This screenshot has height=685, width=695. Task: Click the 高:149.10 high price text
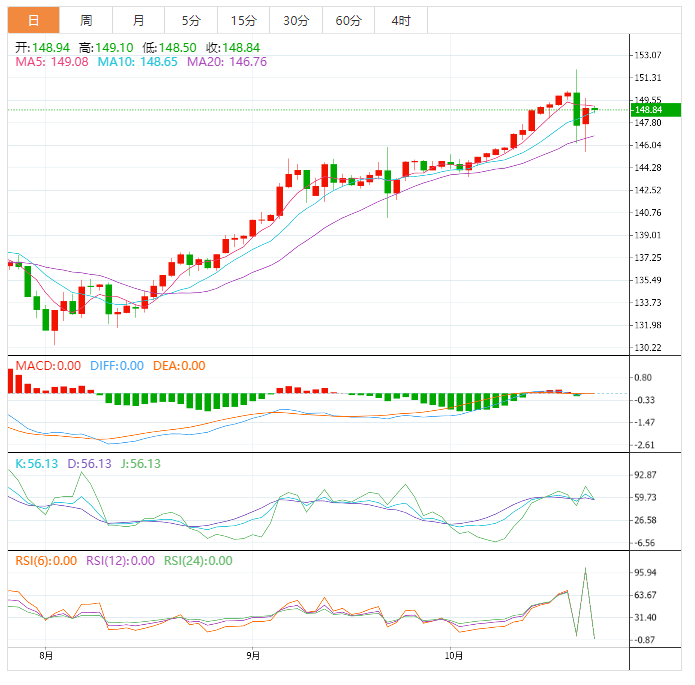(106, 47)
